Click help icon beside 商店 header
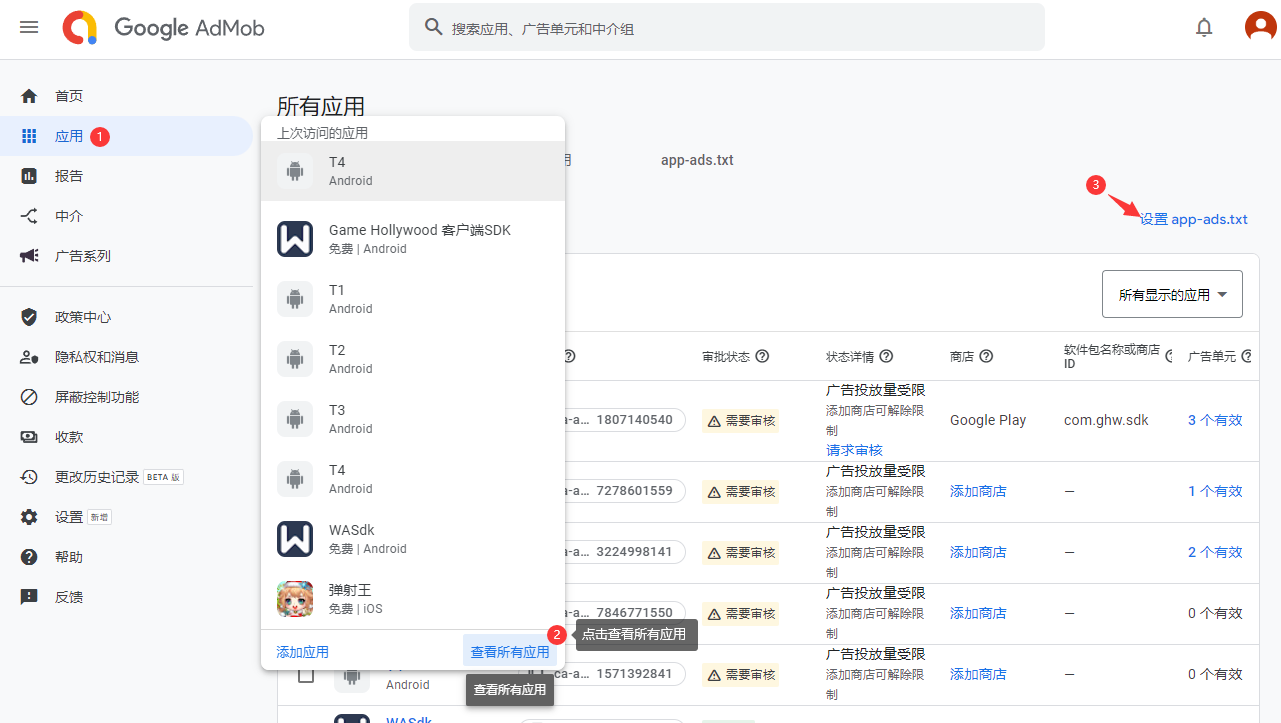Viewport: 1281px width, 723px height. 986,356
